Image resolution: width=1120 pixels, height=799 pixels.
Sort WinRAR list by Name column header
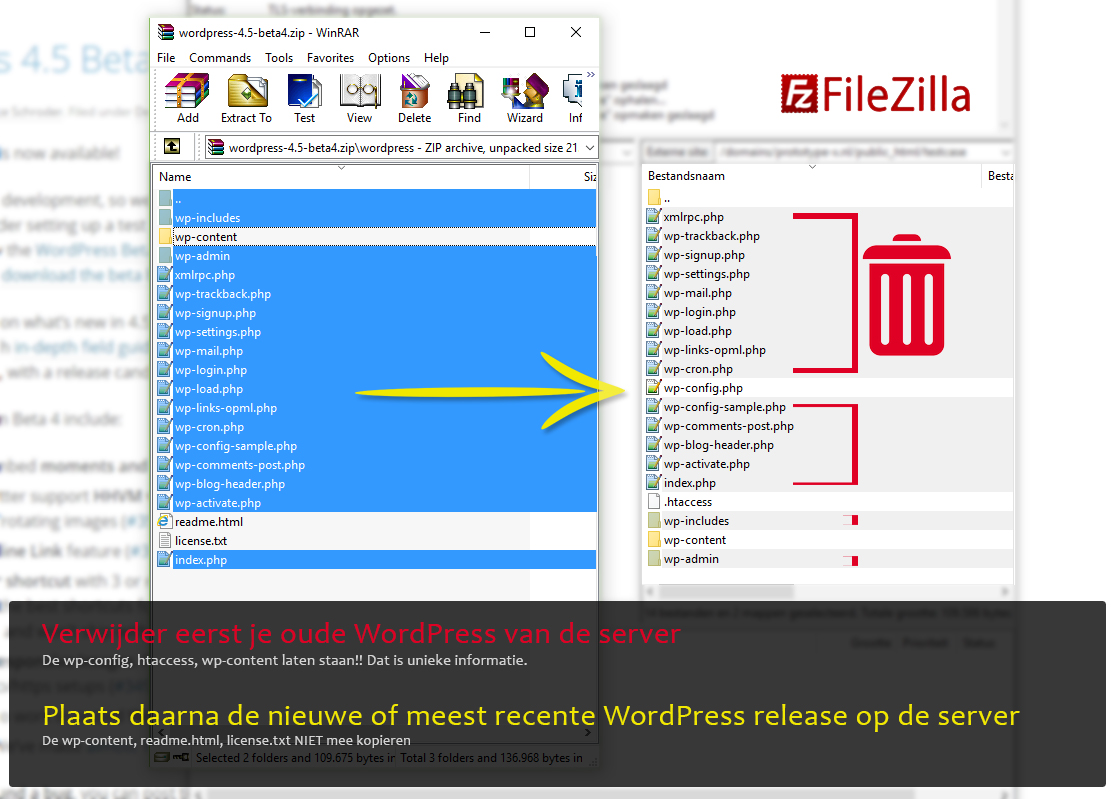point(341,176)
